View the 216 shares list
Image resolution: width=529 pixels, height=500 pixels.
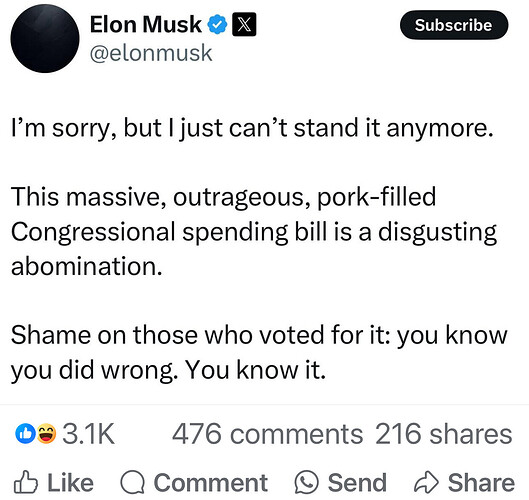click(x=444, y=434)
